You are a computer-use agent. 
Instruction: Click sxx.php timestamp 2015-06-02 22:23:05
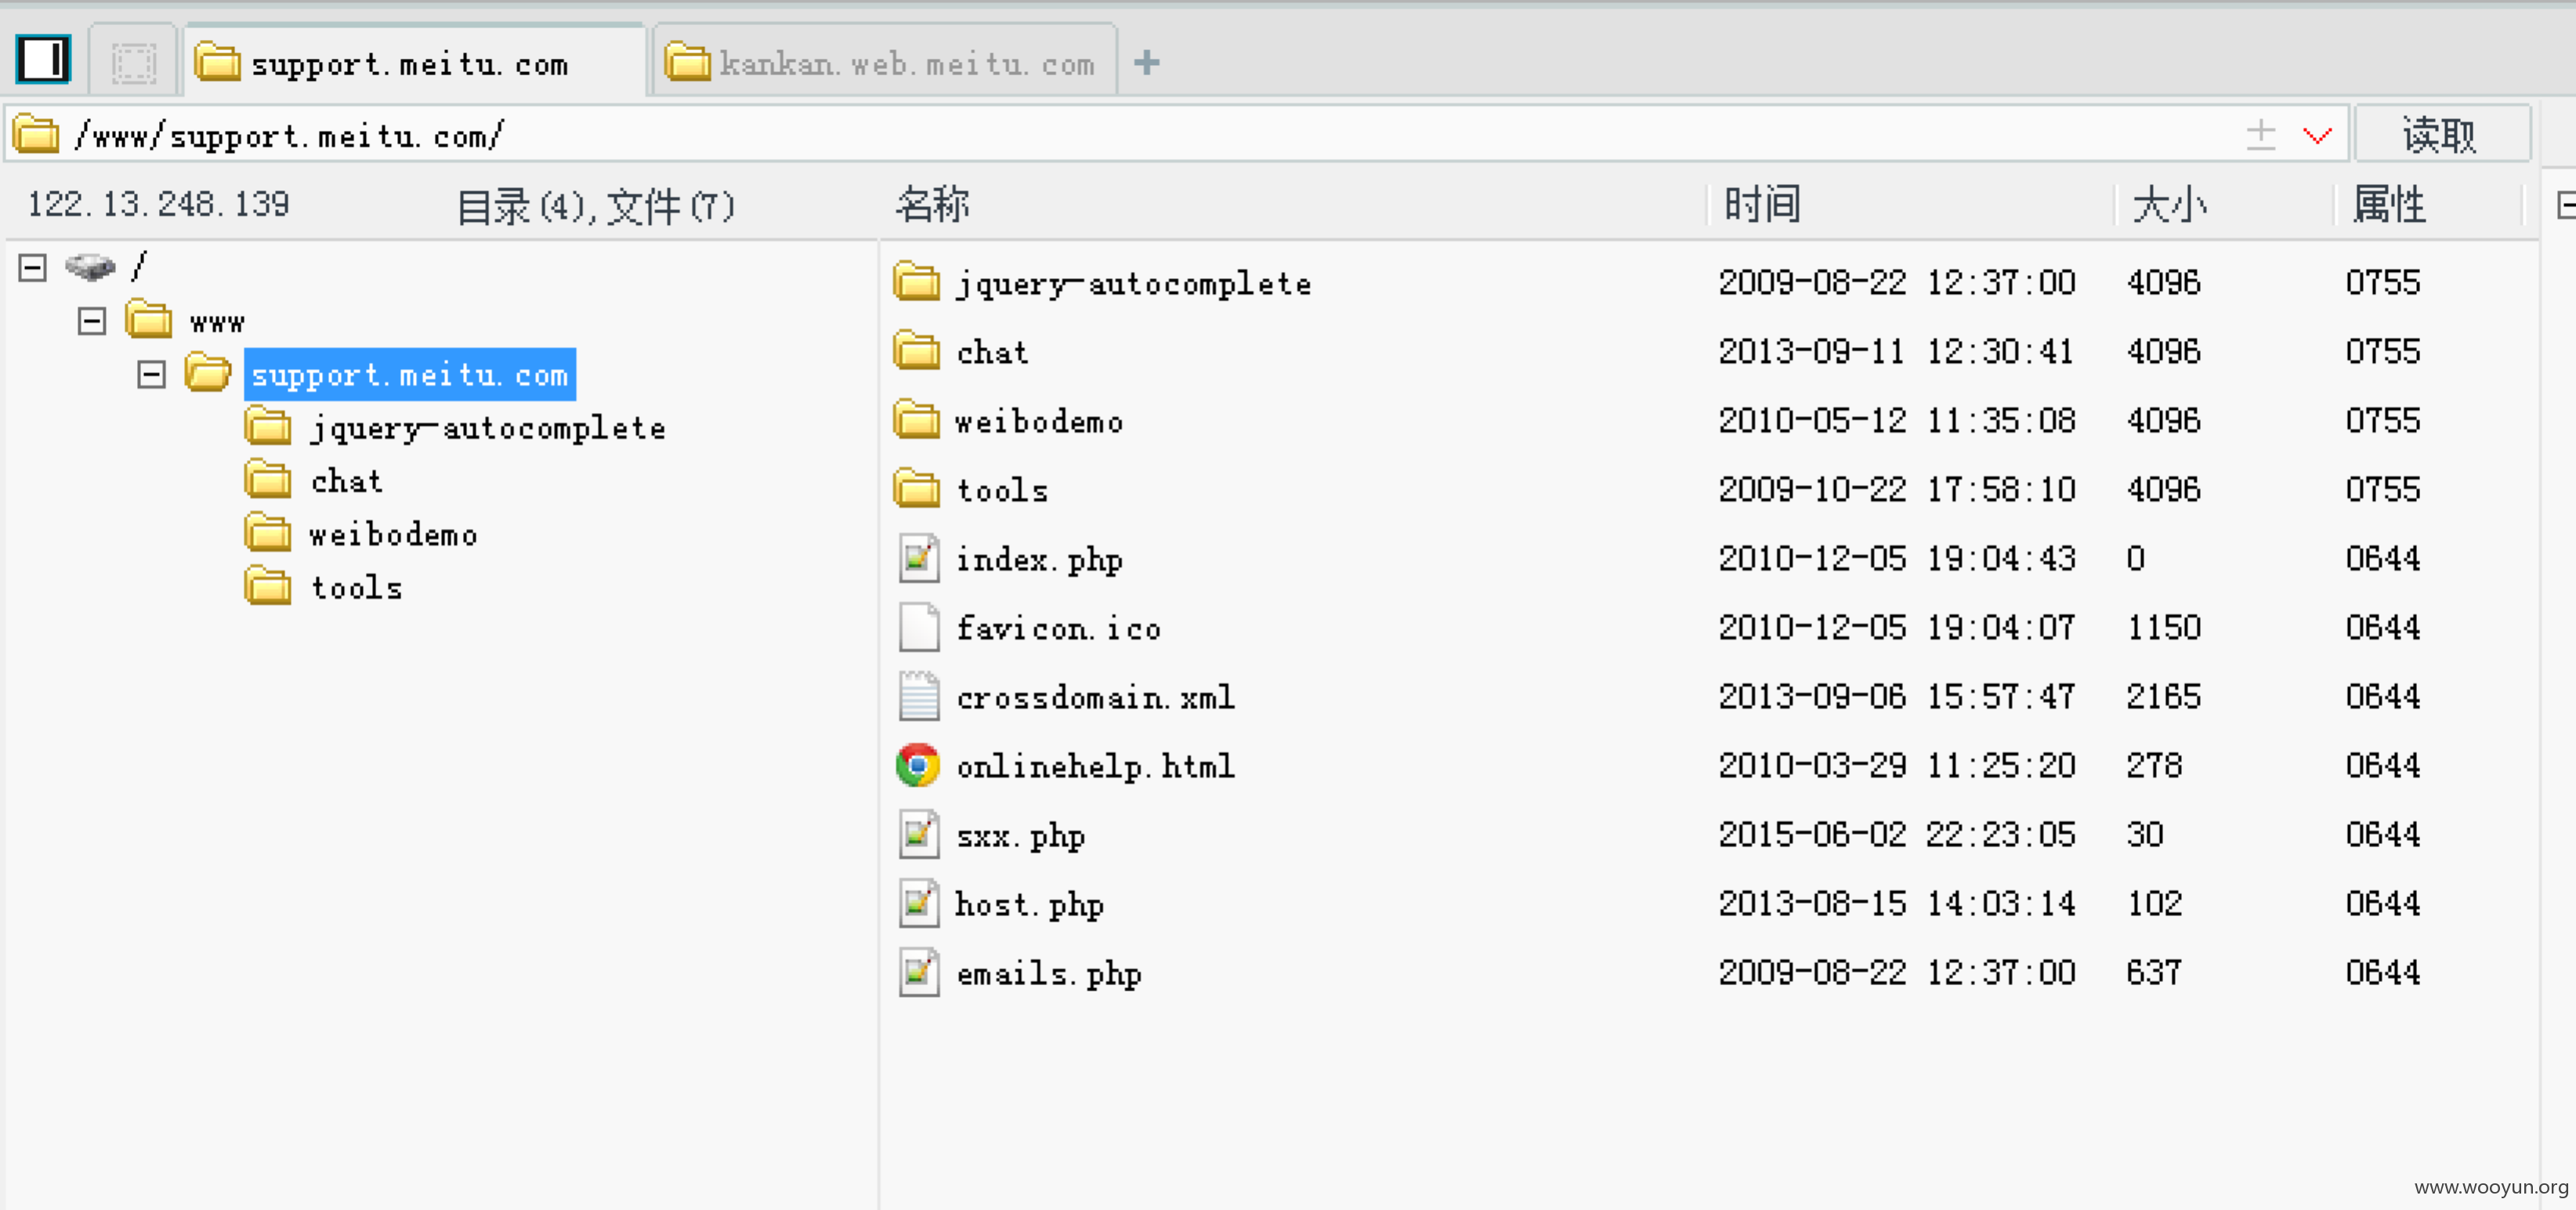click(1897, 834)
